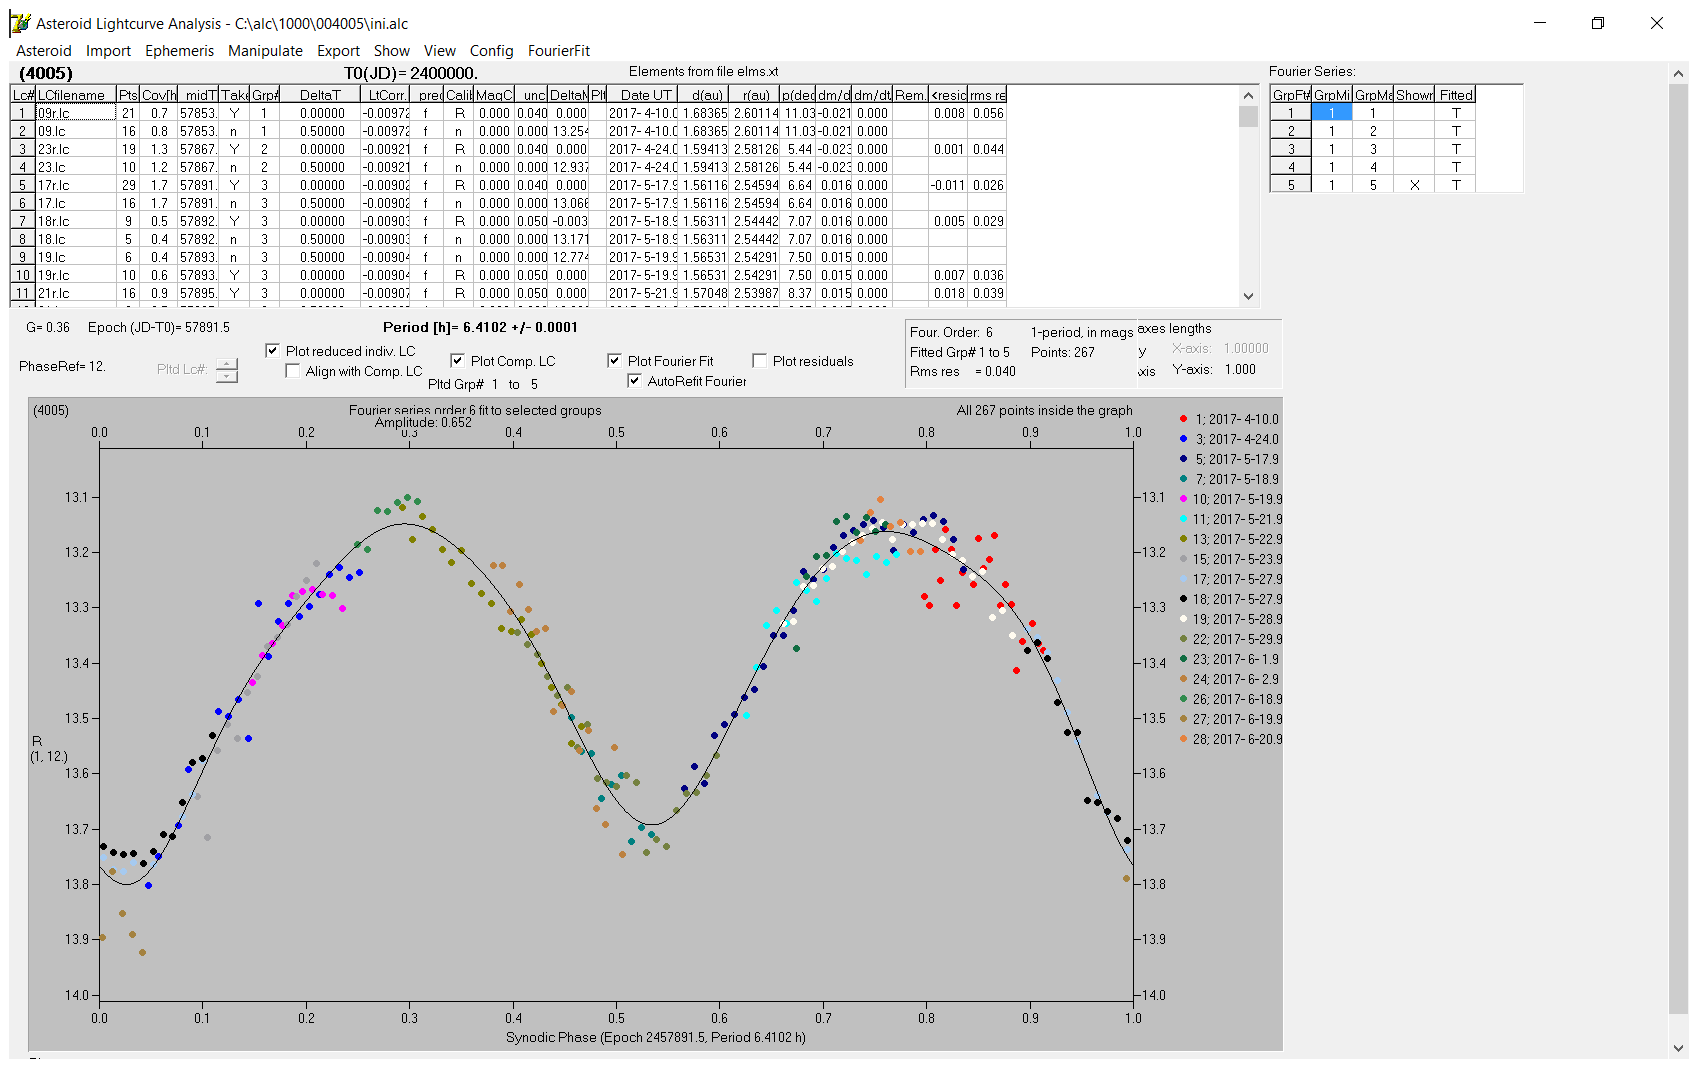Image resolution: width=1698 pixels, height=1068 pixels.
Task: Click the GrpF# header in Fourier Series table
Action: [1291, 95]
